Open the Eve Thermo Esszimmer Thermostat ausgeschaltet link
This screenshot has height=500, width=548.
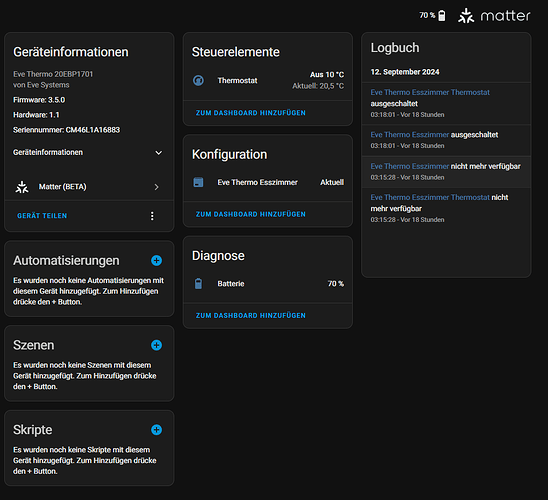(x=430, y=92)
